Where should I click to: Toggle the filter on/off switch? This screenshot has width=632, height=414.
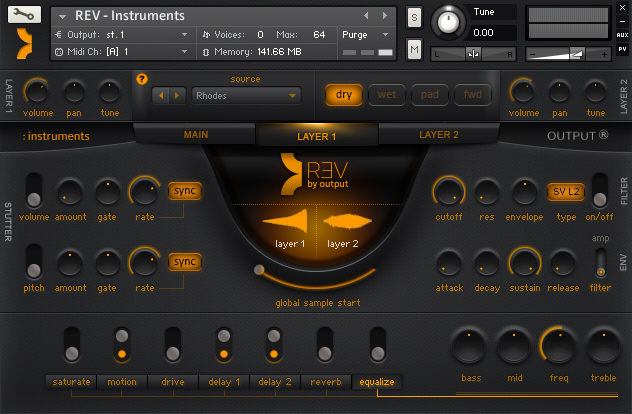pos(600,191)
